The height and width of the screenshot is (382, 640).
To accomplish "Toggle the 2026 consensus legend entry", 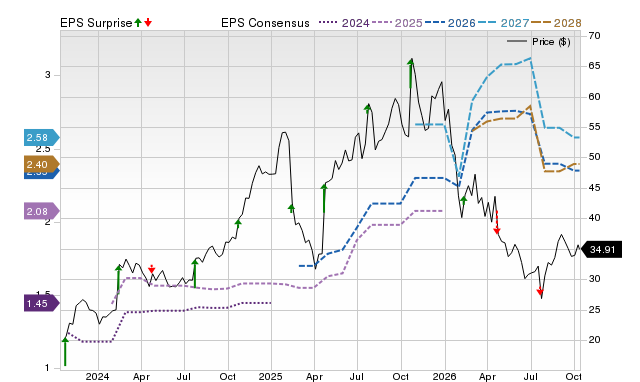I will [450, 23].
